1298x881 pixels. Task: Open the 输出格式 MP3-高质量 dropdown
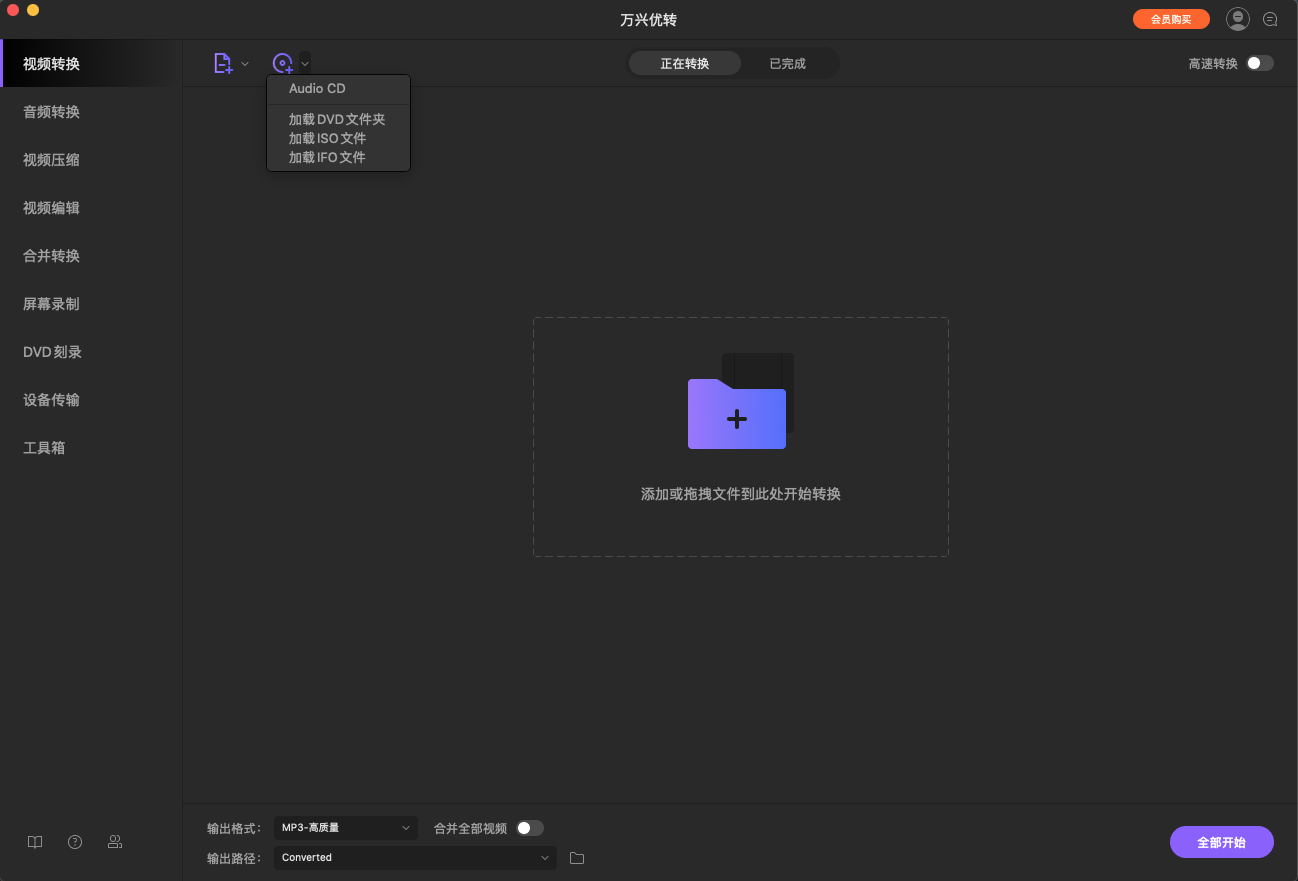click(346, 828)
